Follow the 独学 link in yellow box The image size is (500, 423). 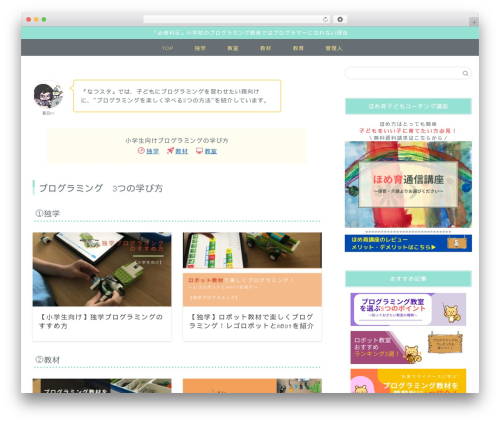point(153,151)
